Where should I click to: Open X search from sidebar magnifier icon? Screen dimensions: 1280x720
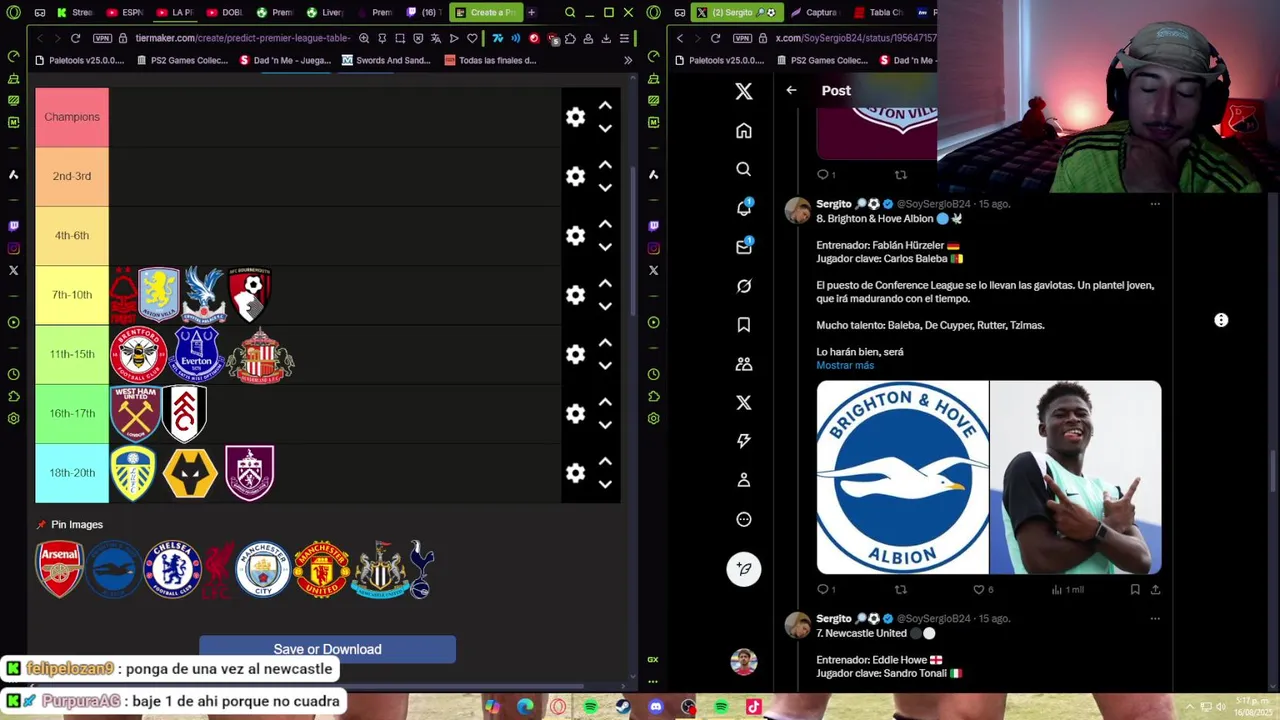743,170
